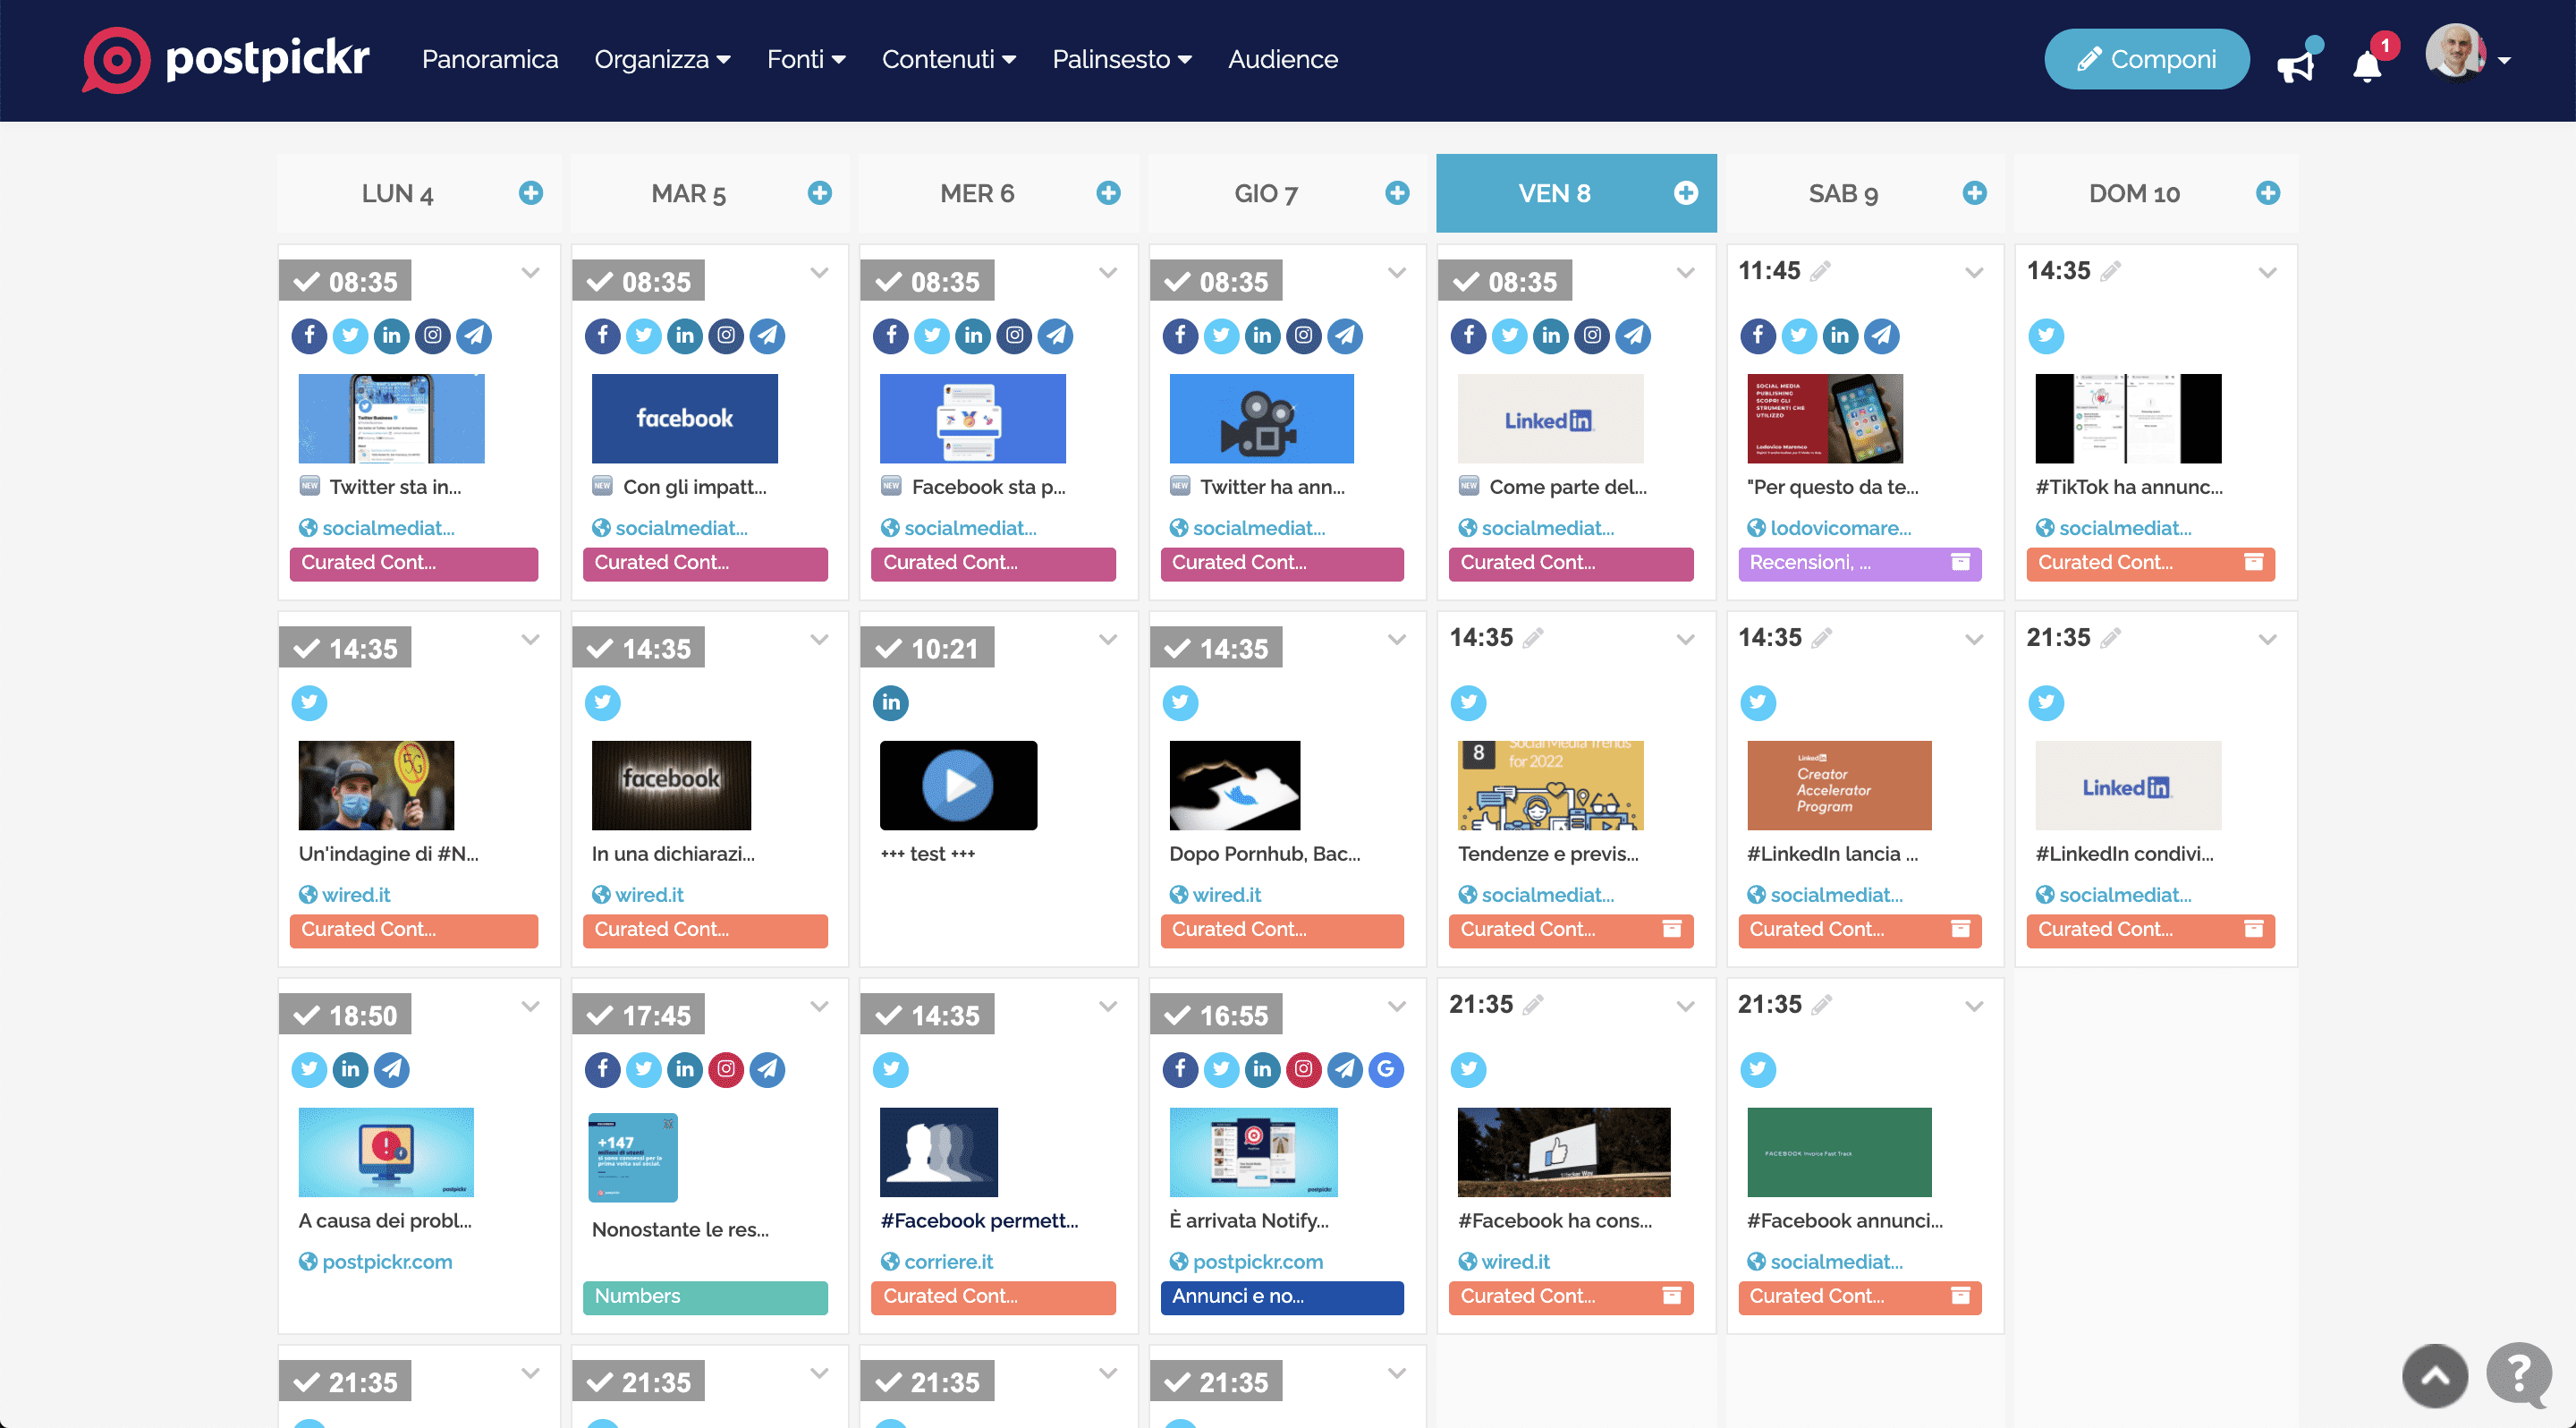The width and height of the screenshot is (2576, 1428).
Task: Toggle the 08:35 checkmark on LUN 4
Action: pyautogui.click(x=308, y=282)
